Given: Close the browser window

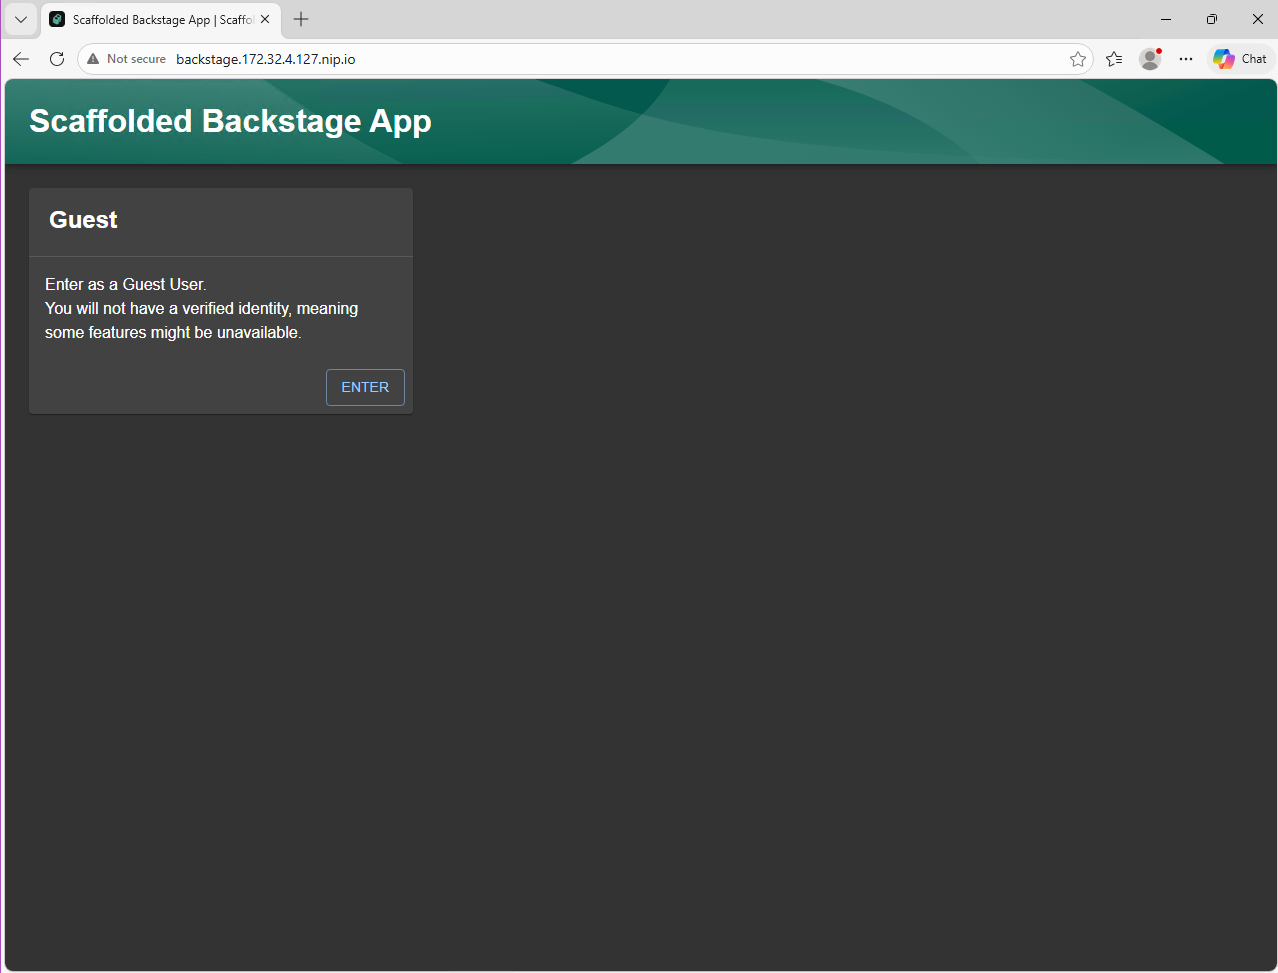Looking at the screenshot, I should click(x=1258, y=19).
